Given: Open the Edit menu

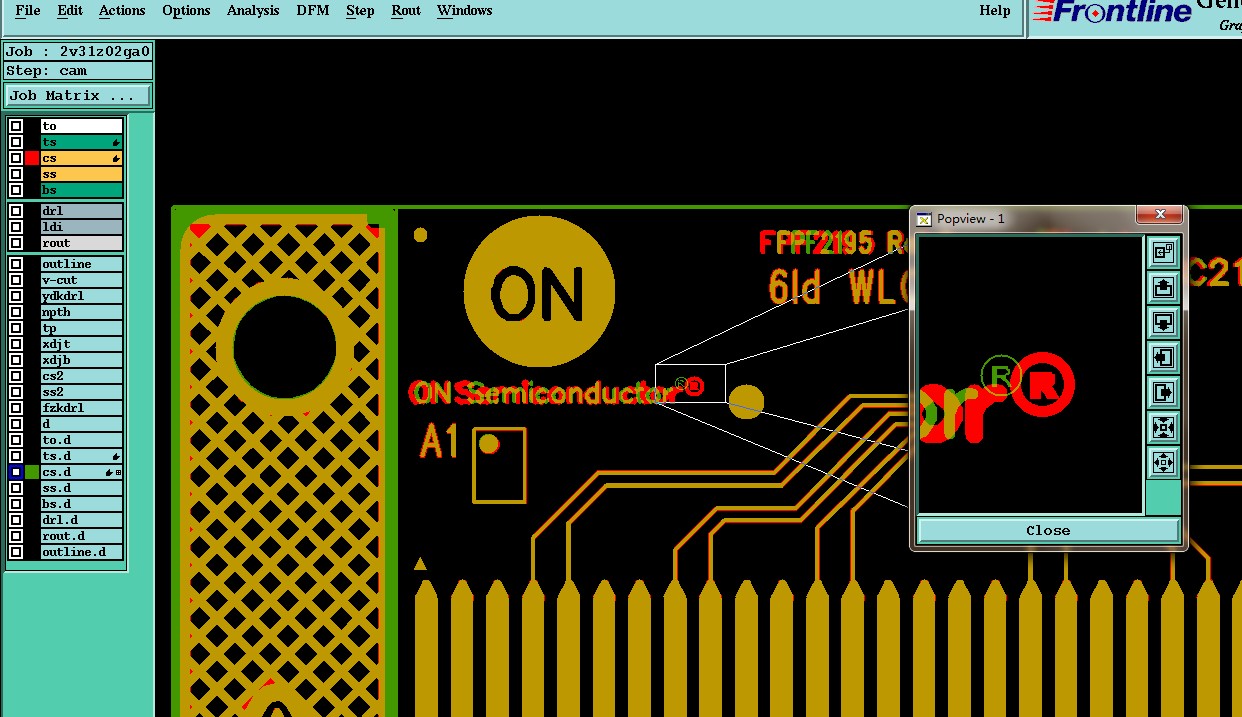Looking at the screenshot, I should (70, 11).
